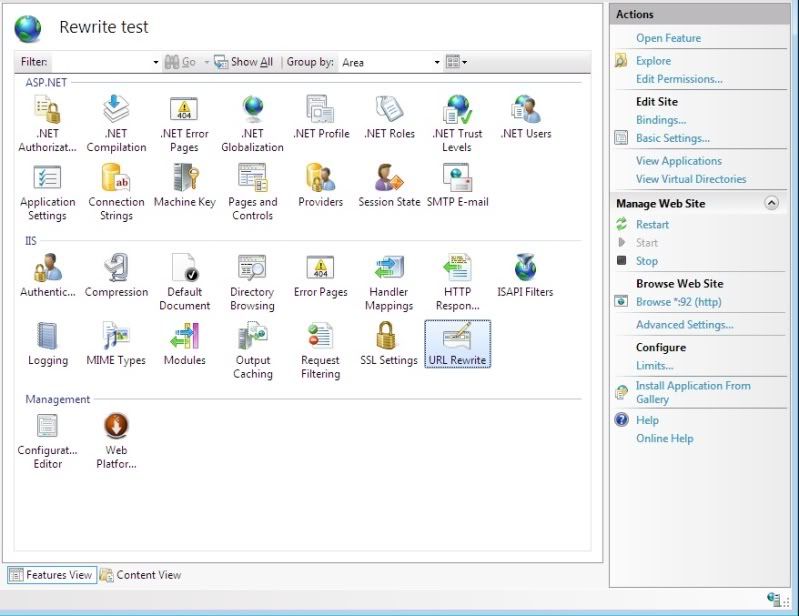Click View Virtual Directories
The image size is (799, 616).
691,179
